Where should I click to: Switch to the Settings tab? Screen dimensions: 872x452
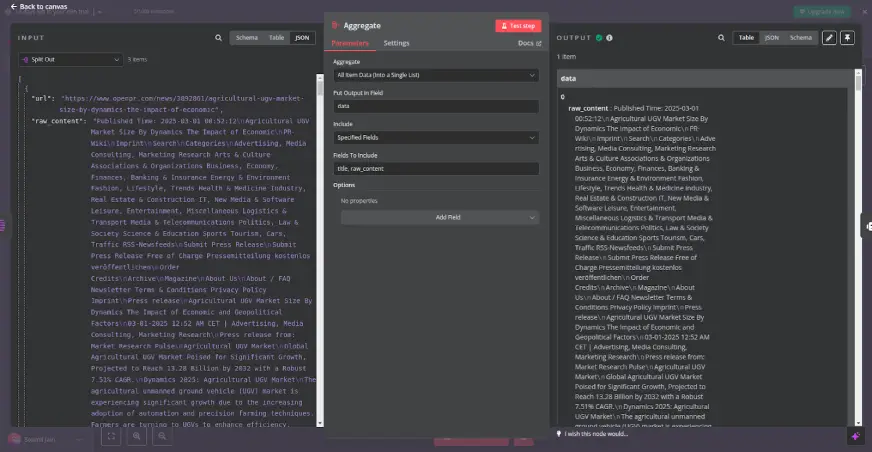point(396,43)
